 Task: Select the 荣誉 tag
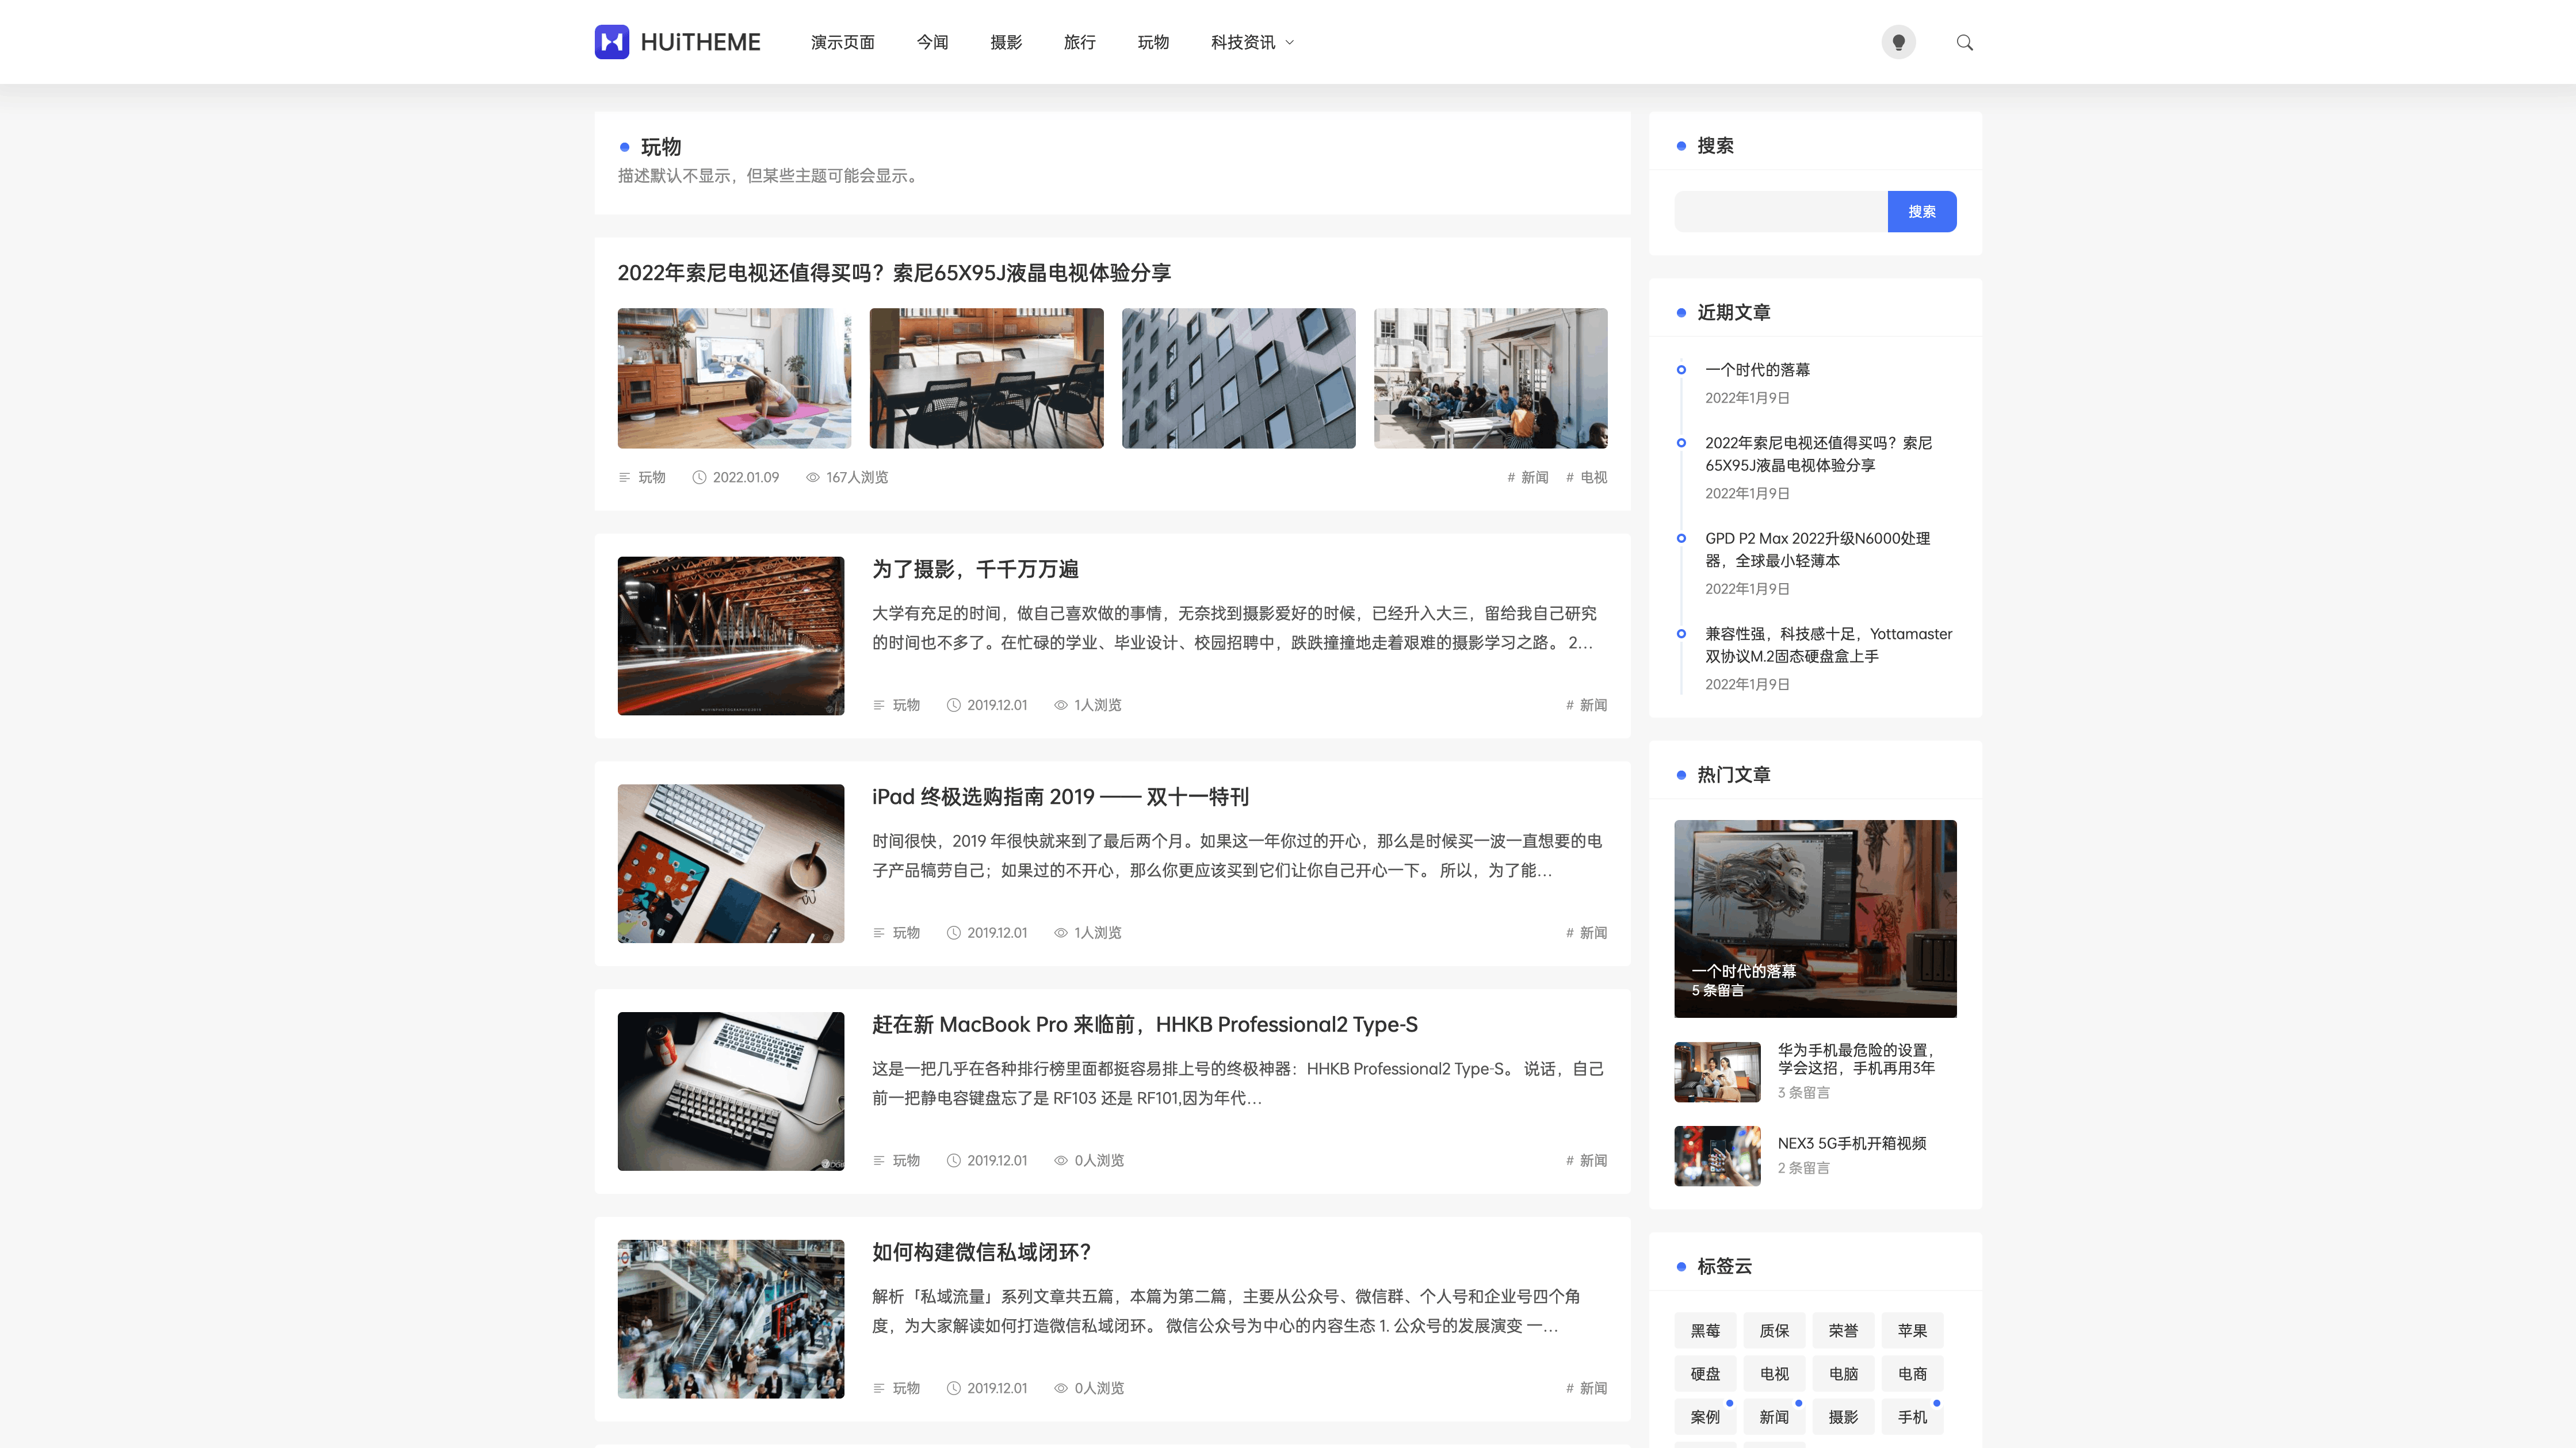point(1843,1331)
